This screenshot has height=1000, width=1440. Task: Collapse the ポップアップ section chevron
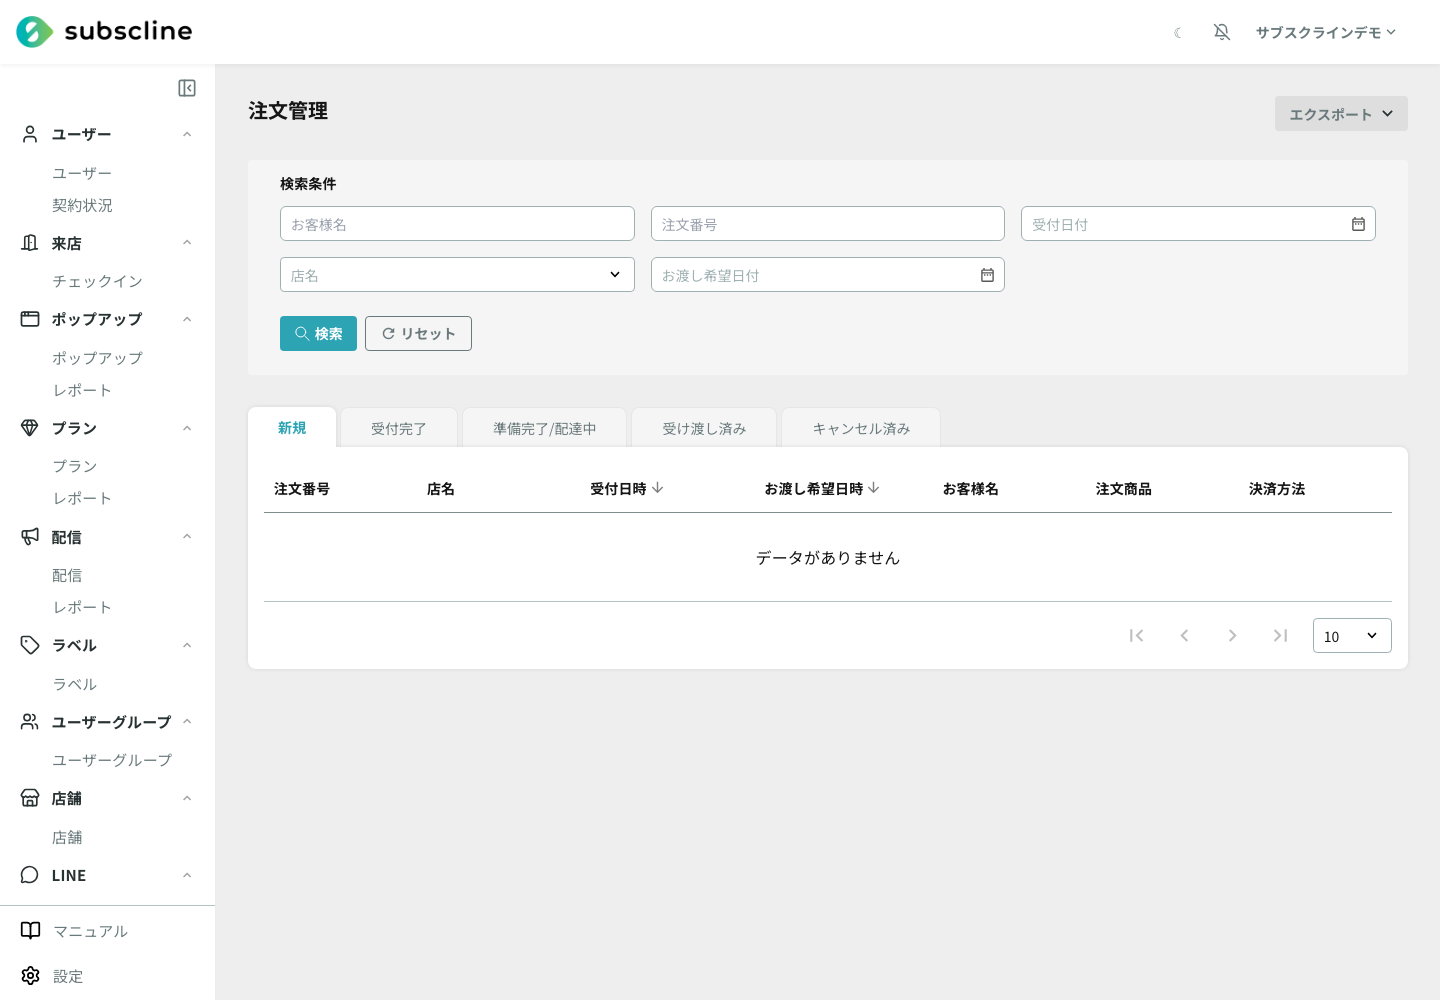tap(187, 319)
